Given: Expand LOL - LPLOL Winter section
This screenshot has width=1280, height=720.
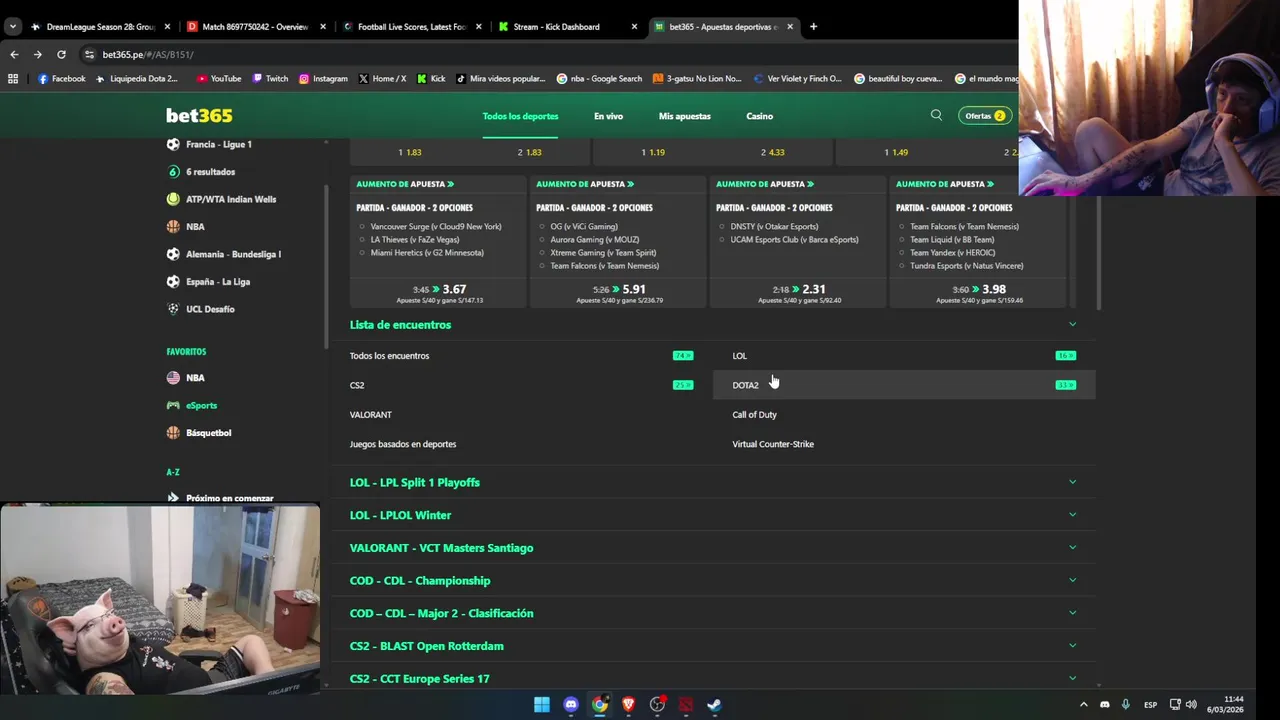Looking at the screenshot, I should (x=713, y=515).
